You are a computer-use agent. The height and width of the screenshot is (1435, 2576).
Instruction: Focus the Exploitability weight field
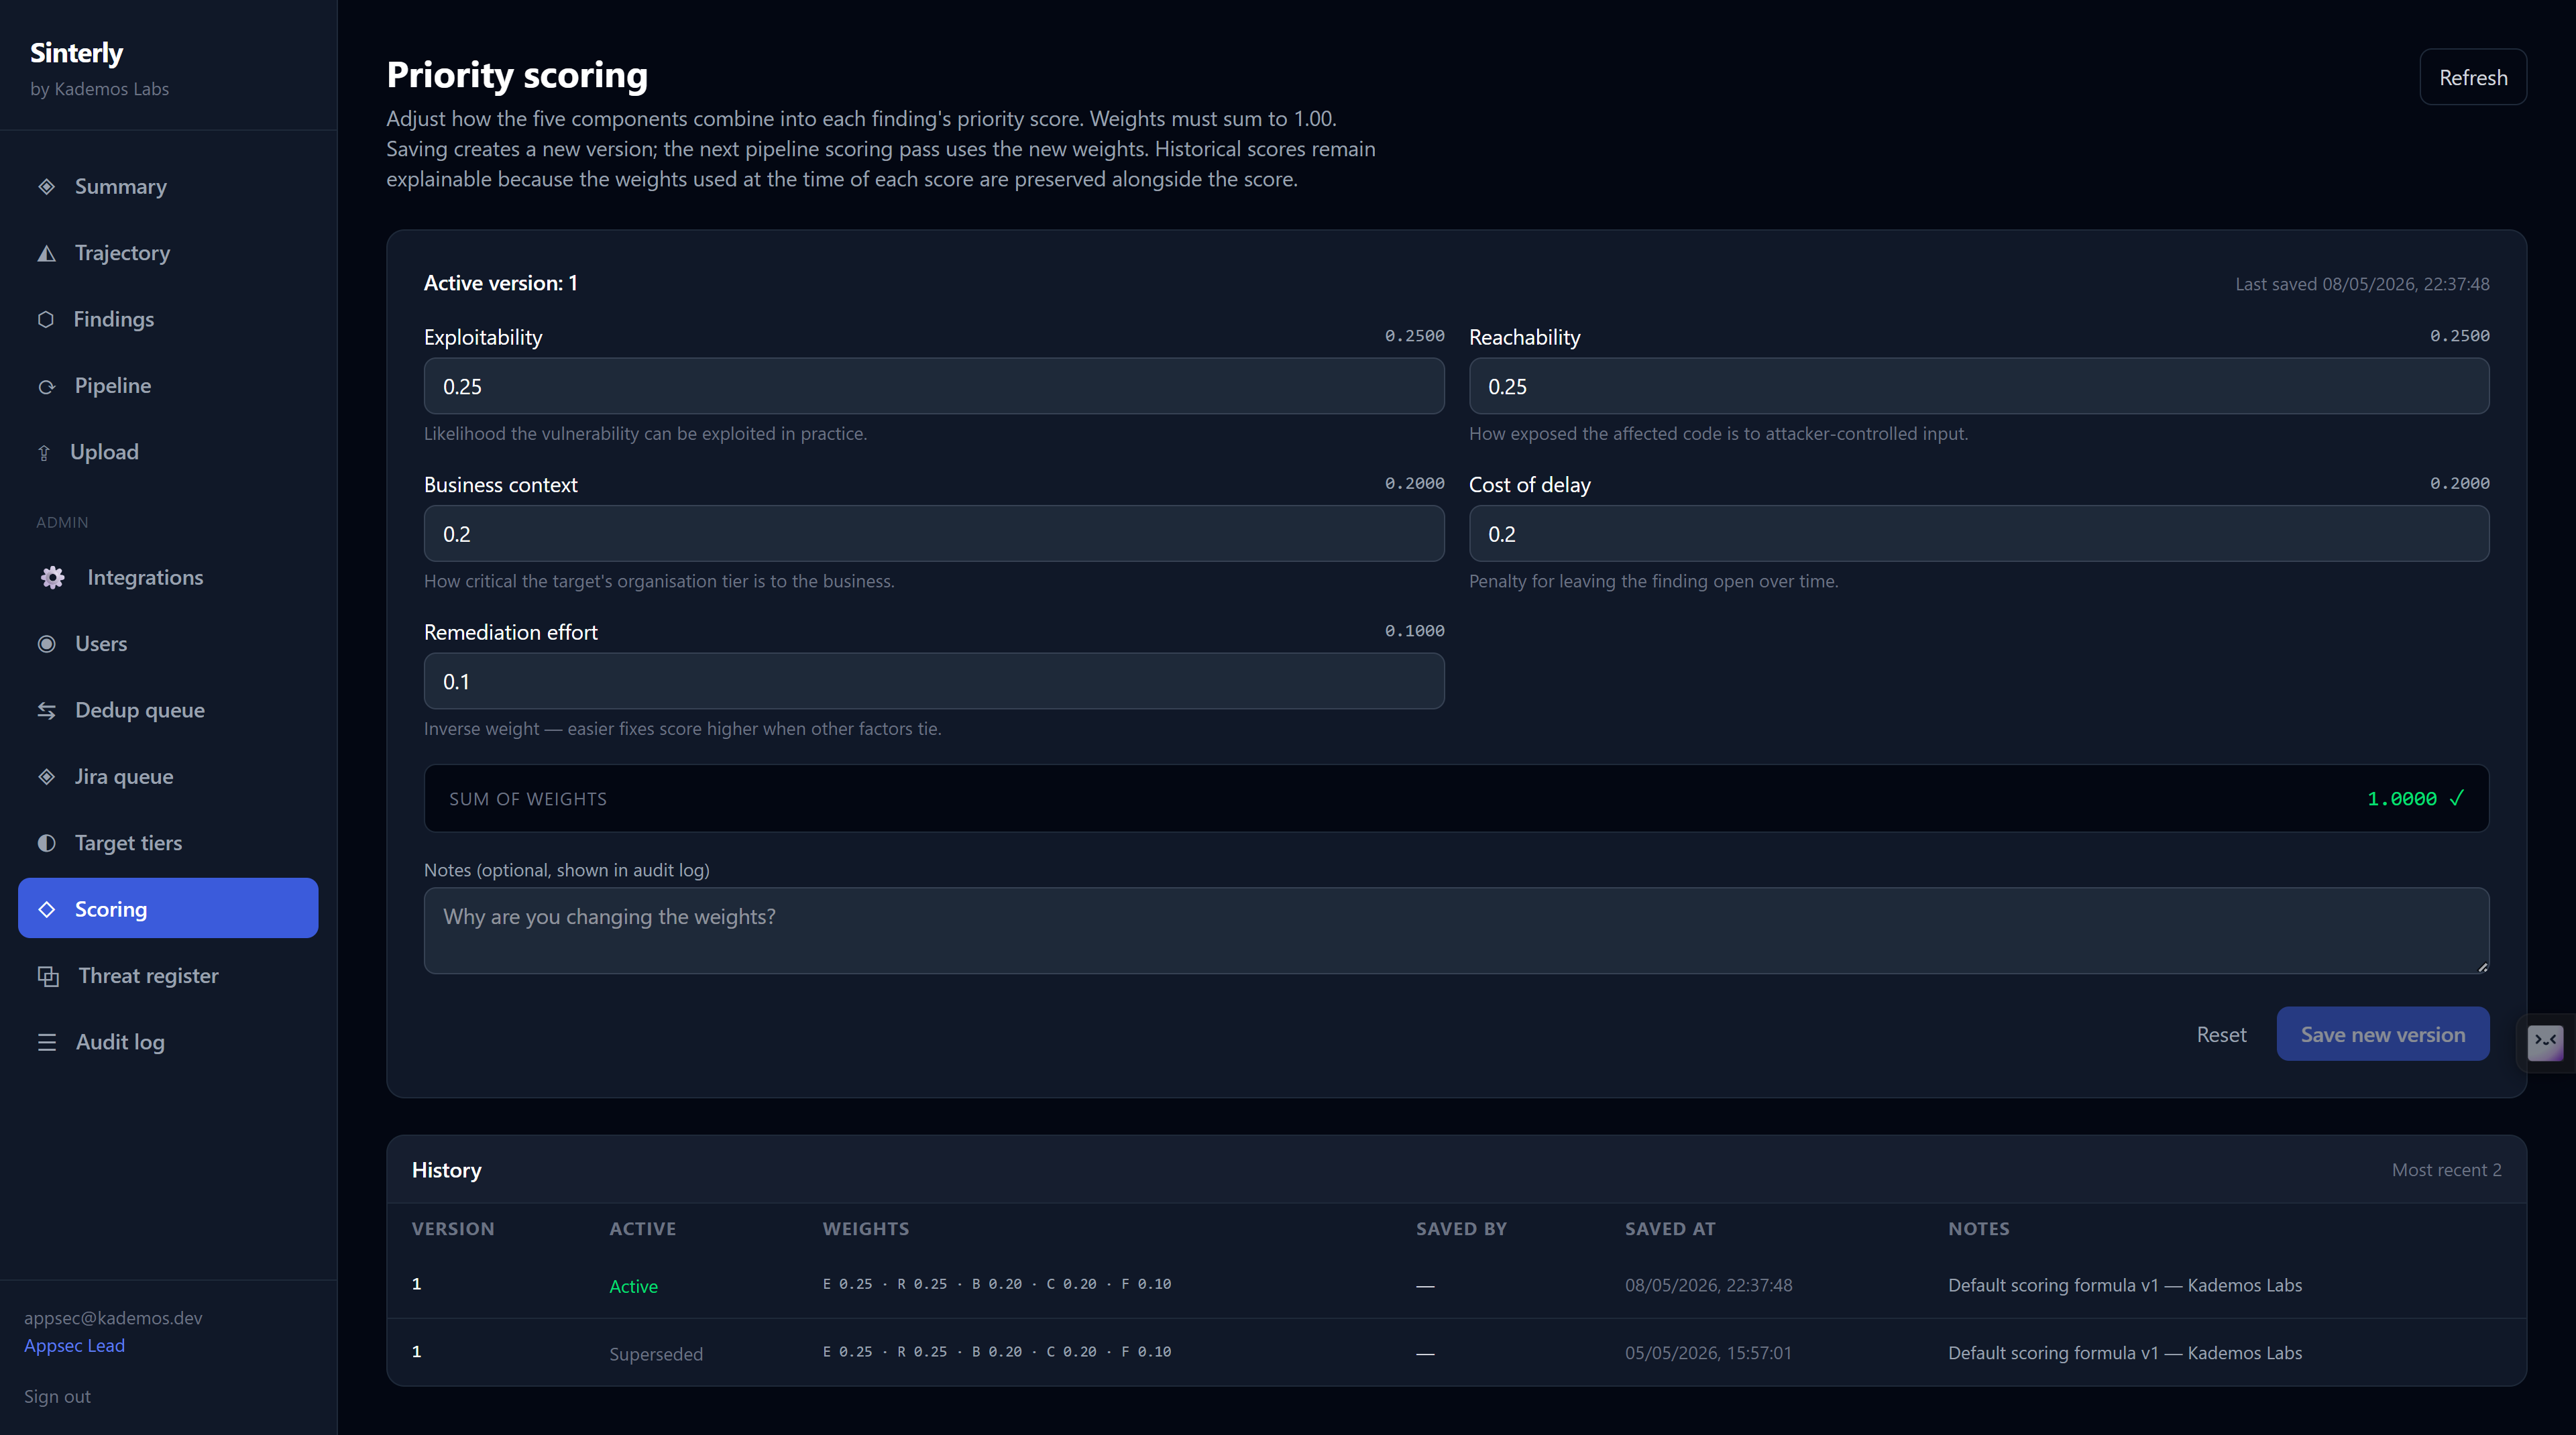click(934, 386)
